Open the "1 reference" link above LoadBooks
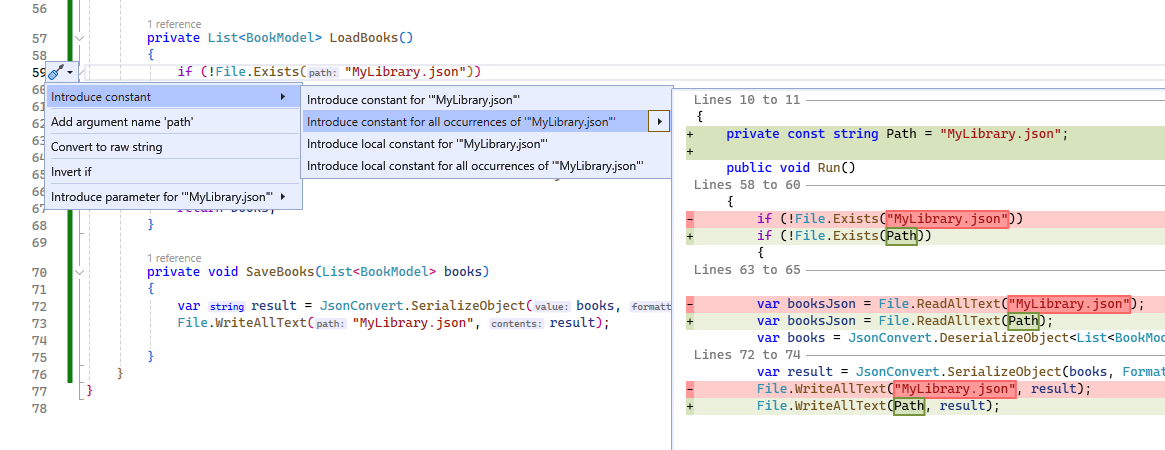 (x=174, y=23)
